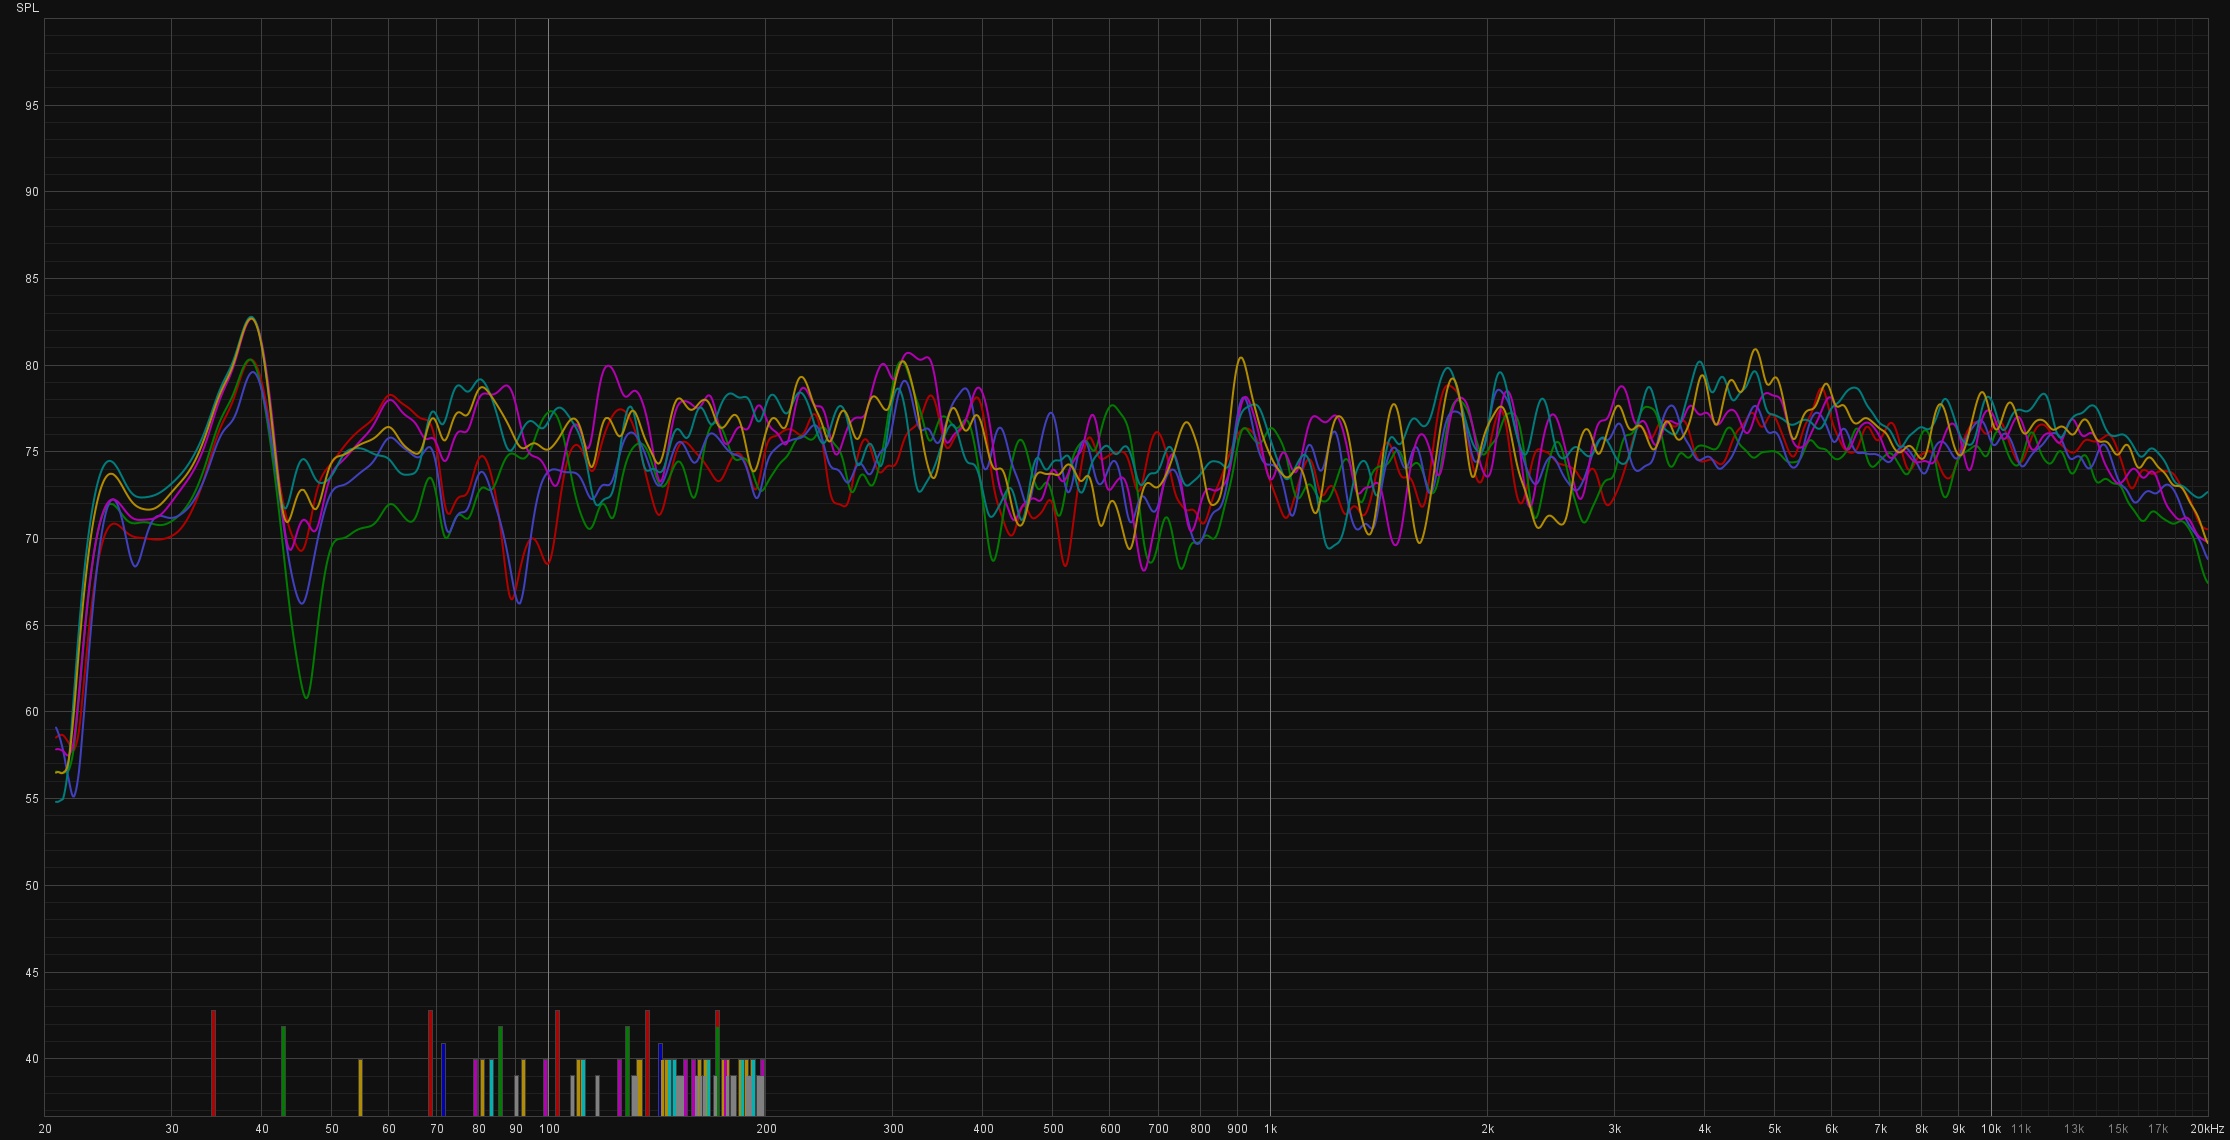The height and width of the screenshot is (1140, 2230).
Task: Click the 55 dB label on SPL axis
Action: 32,799
